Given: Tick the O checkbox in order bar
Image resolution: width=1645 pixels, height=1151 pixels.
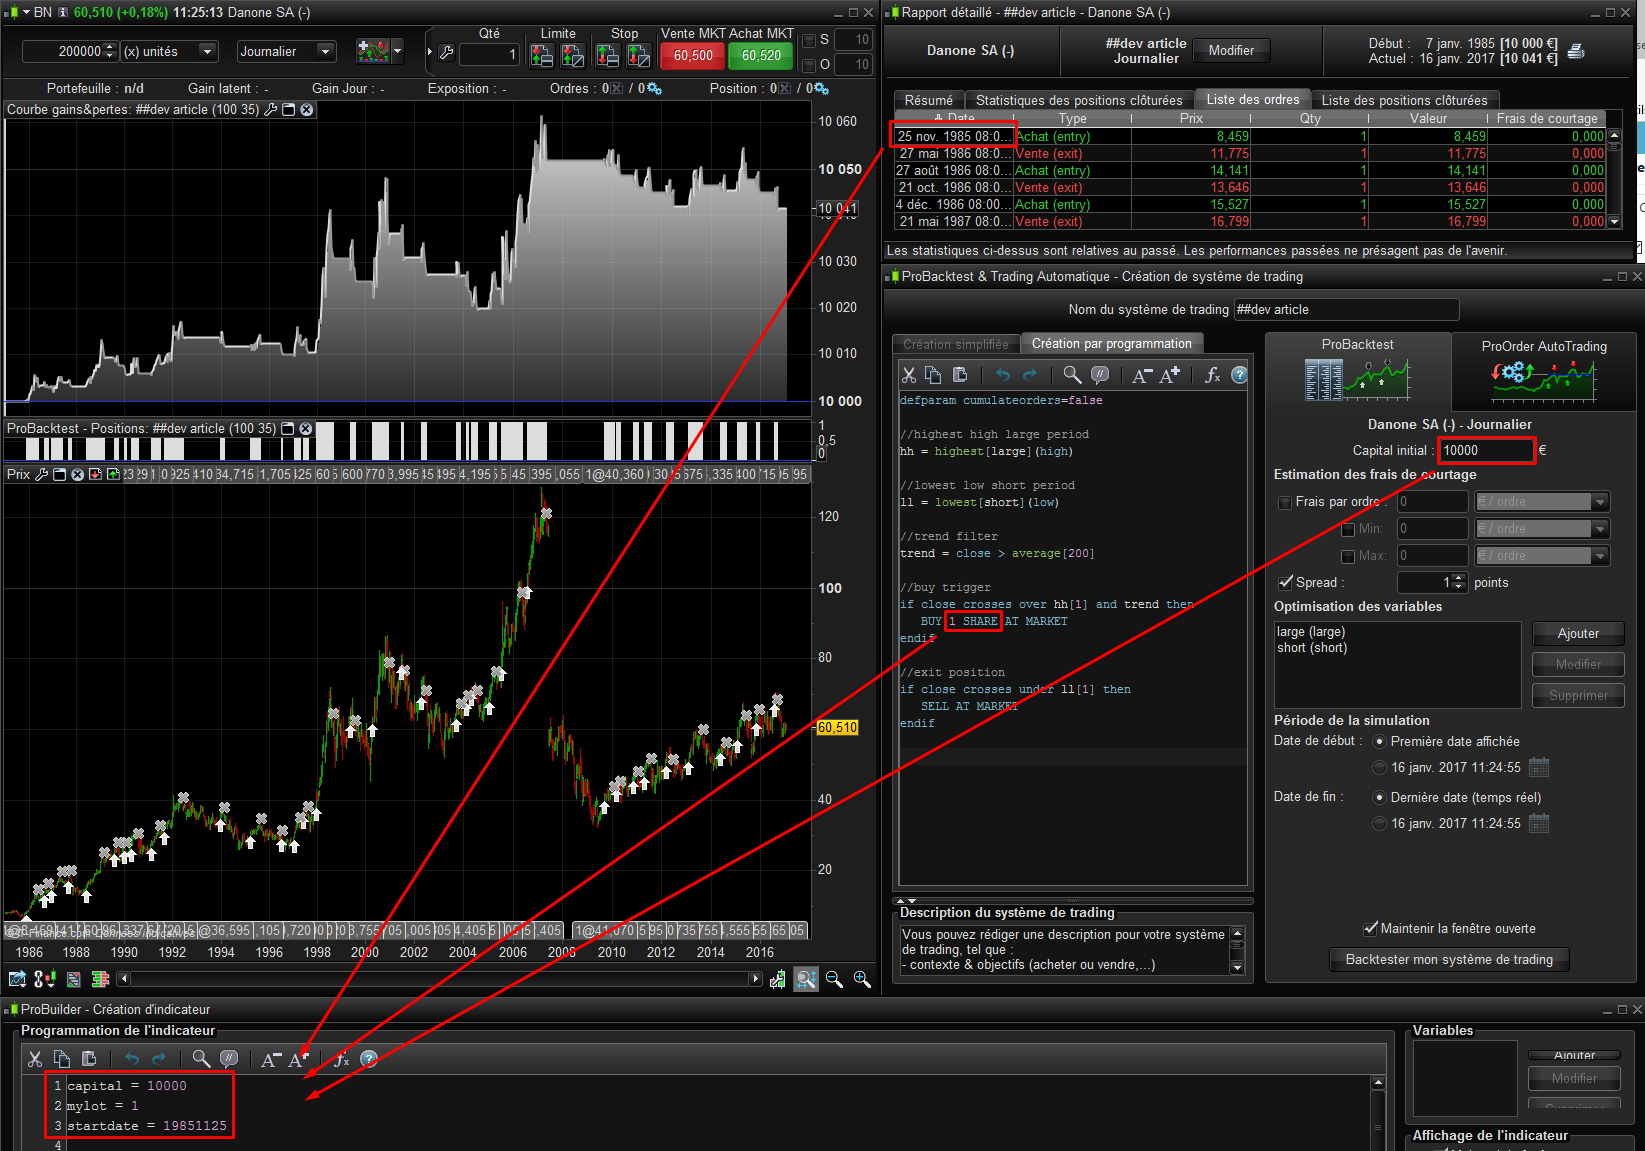Looking at the screenshot, I should point(809,65).
